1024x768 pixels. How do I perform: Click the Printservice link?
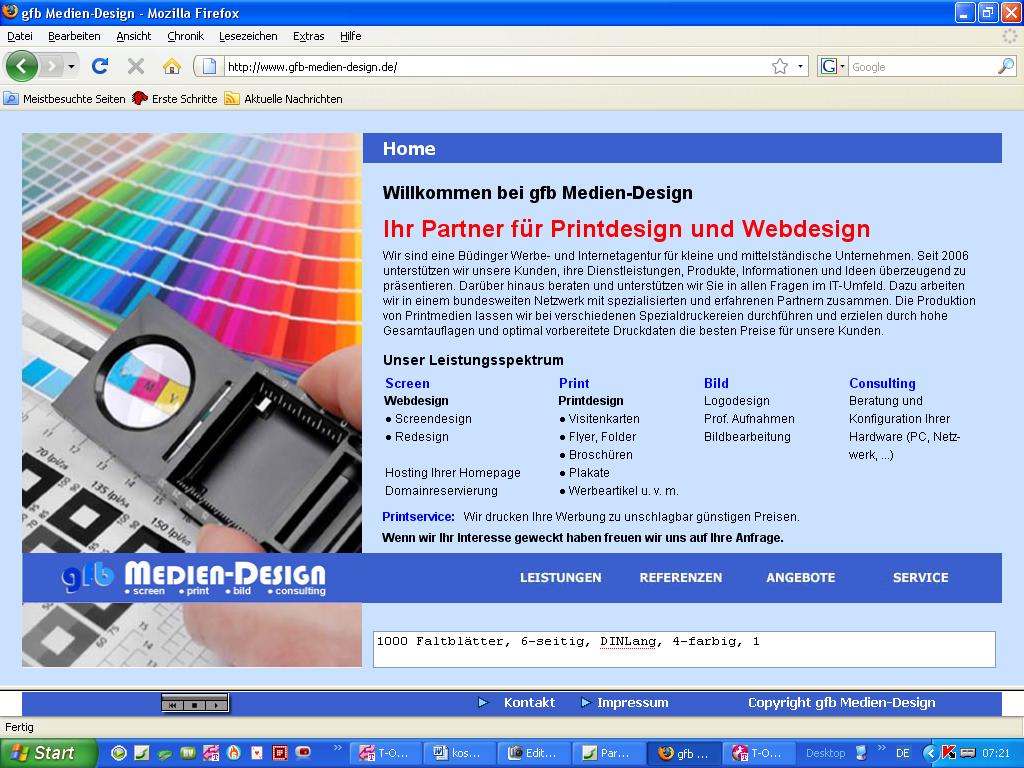coord(418,517)
